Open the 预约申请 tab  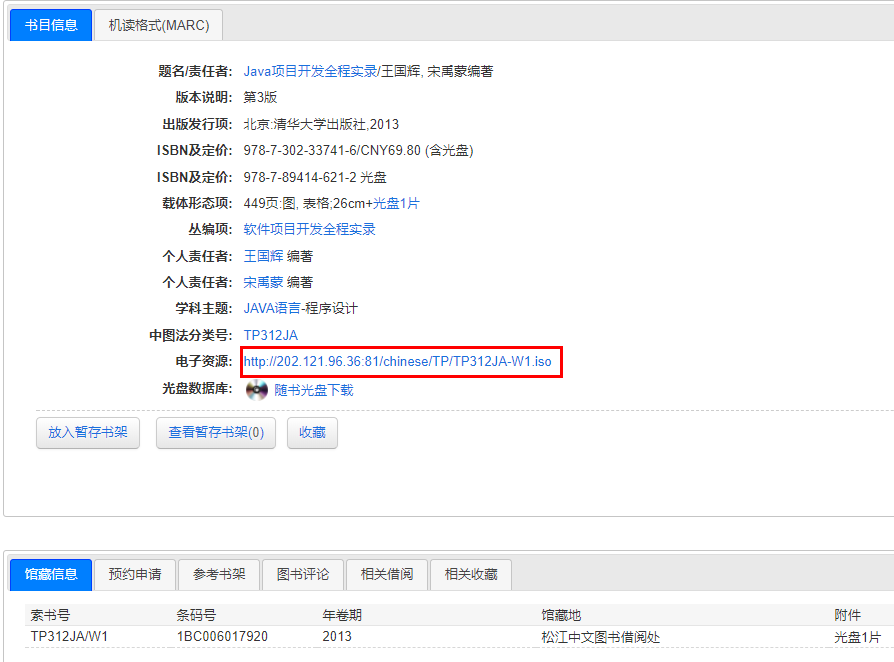[135, 574]
